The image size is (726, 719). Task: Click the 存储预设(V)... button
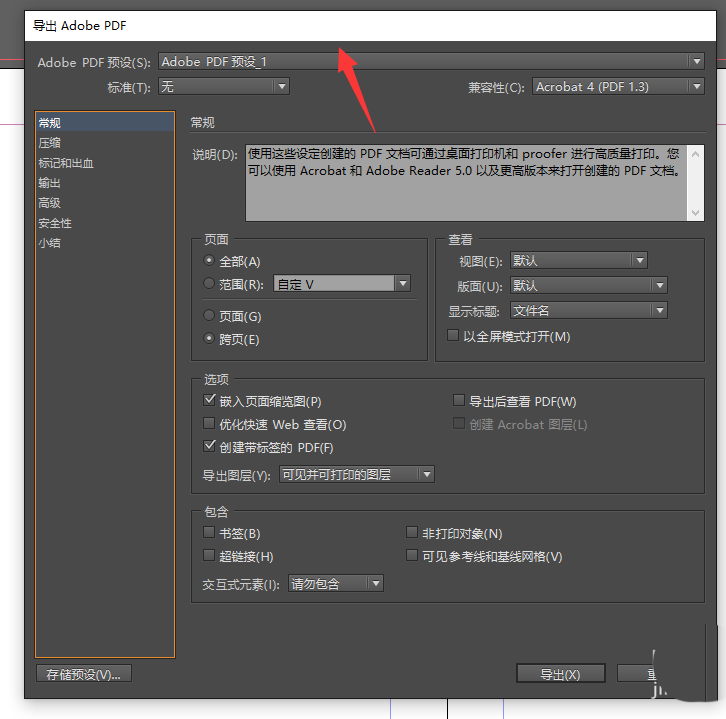coord(84,674)
